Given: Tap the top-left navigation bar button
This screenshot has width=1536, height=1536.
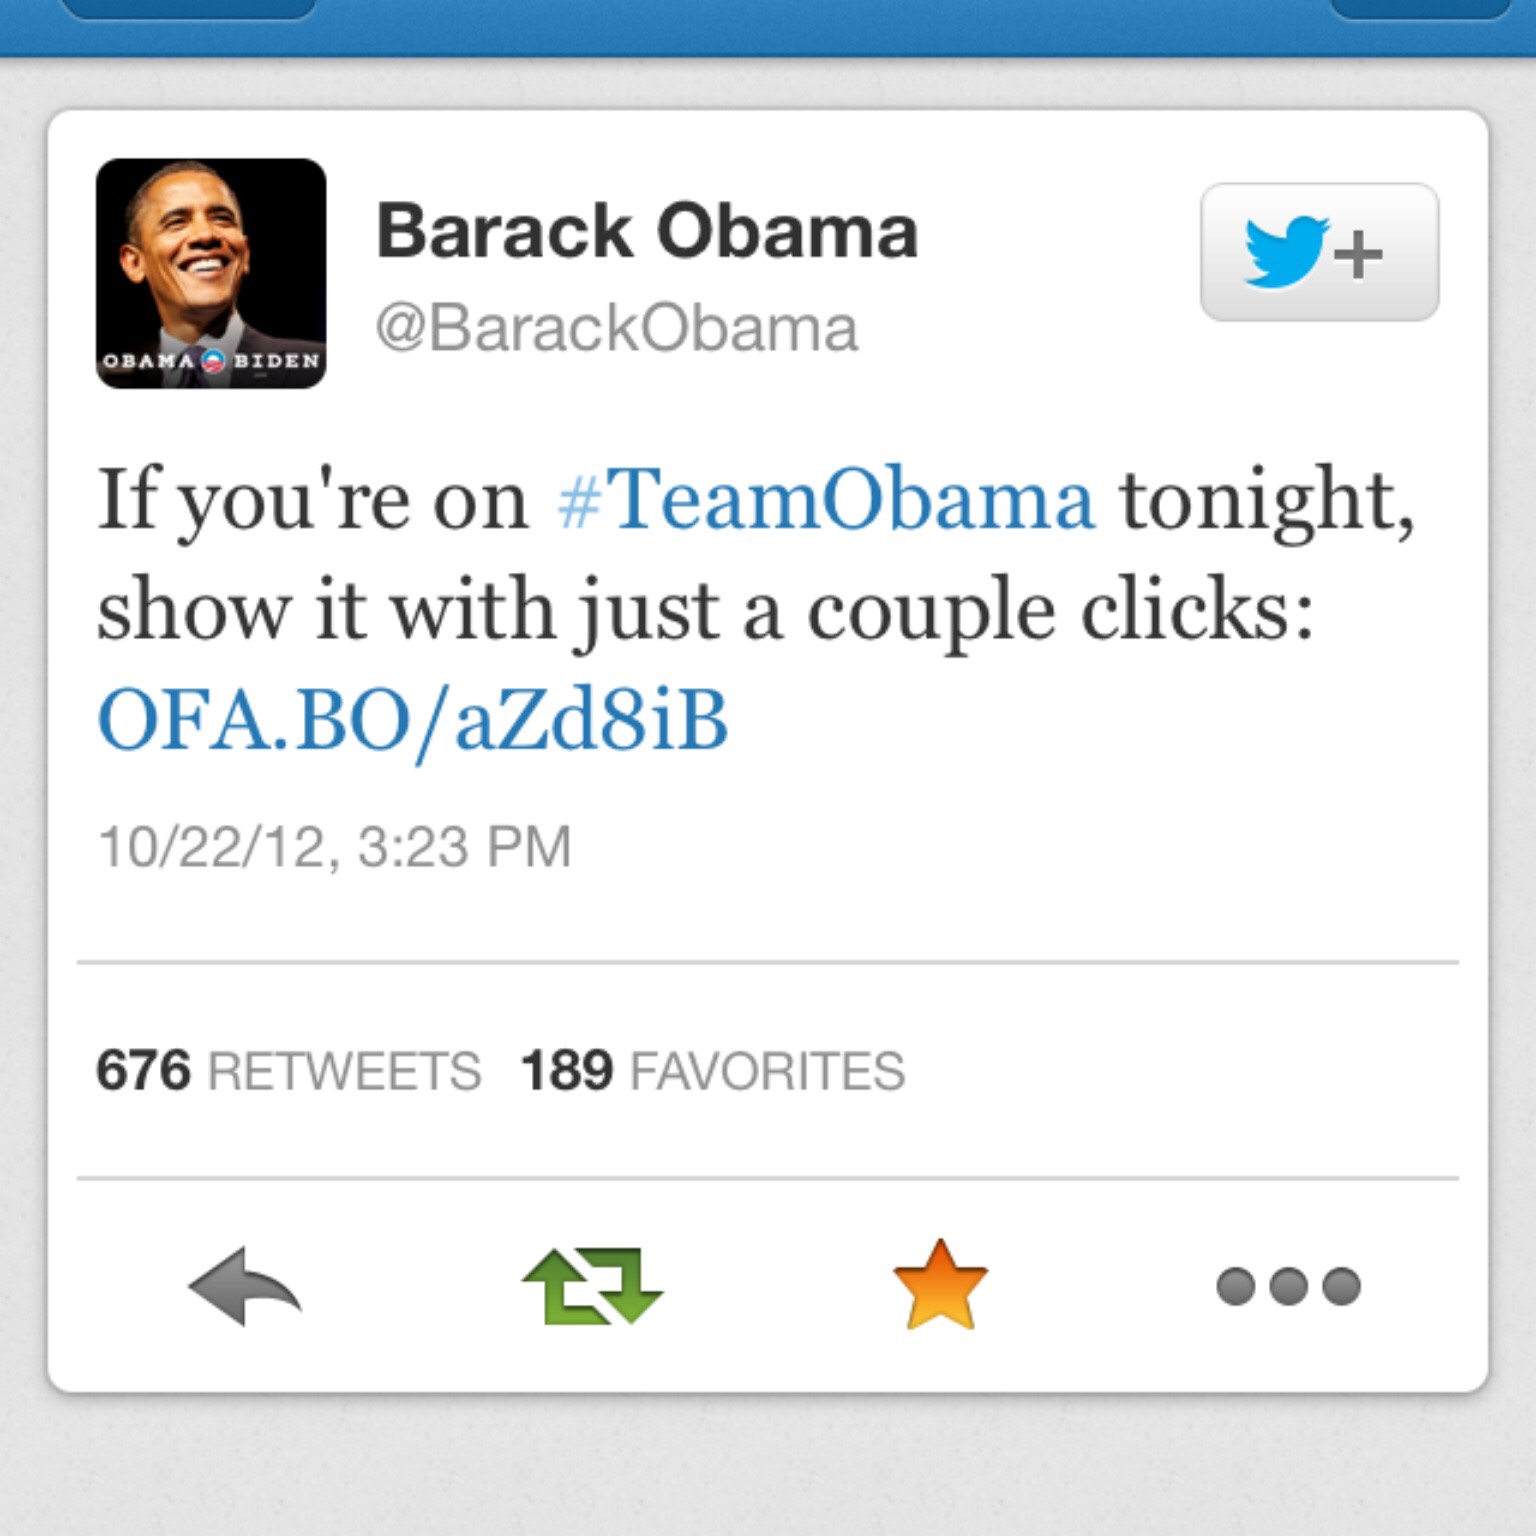Looking at the screenshot, I should pyautogui.click(x=188, y=8).
